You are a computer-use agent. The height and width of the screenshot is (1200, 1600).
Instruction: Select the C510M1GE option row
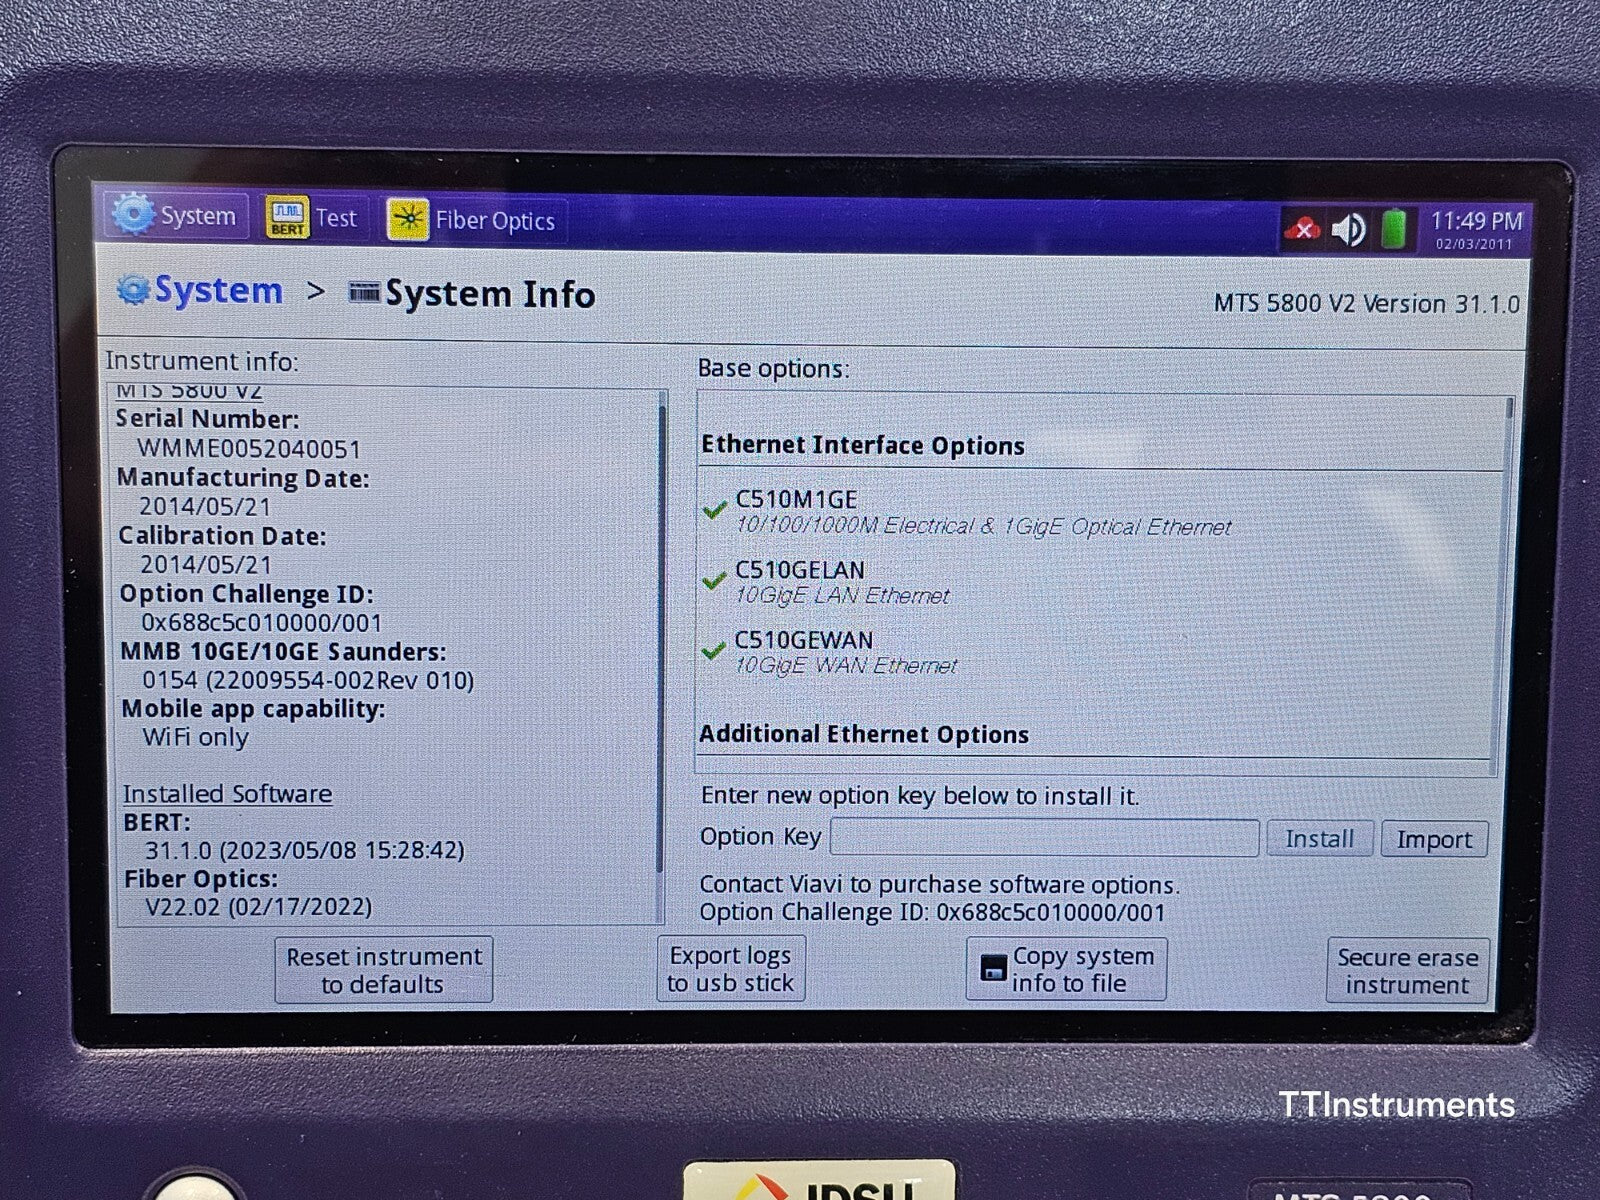tap(967, 512)
